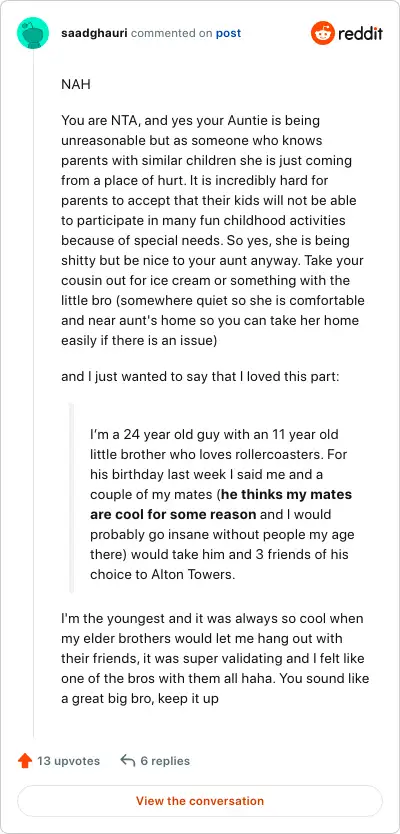Click the reply arrow icon
The image size is (400, 834).
(x=128, y=761)
